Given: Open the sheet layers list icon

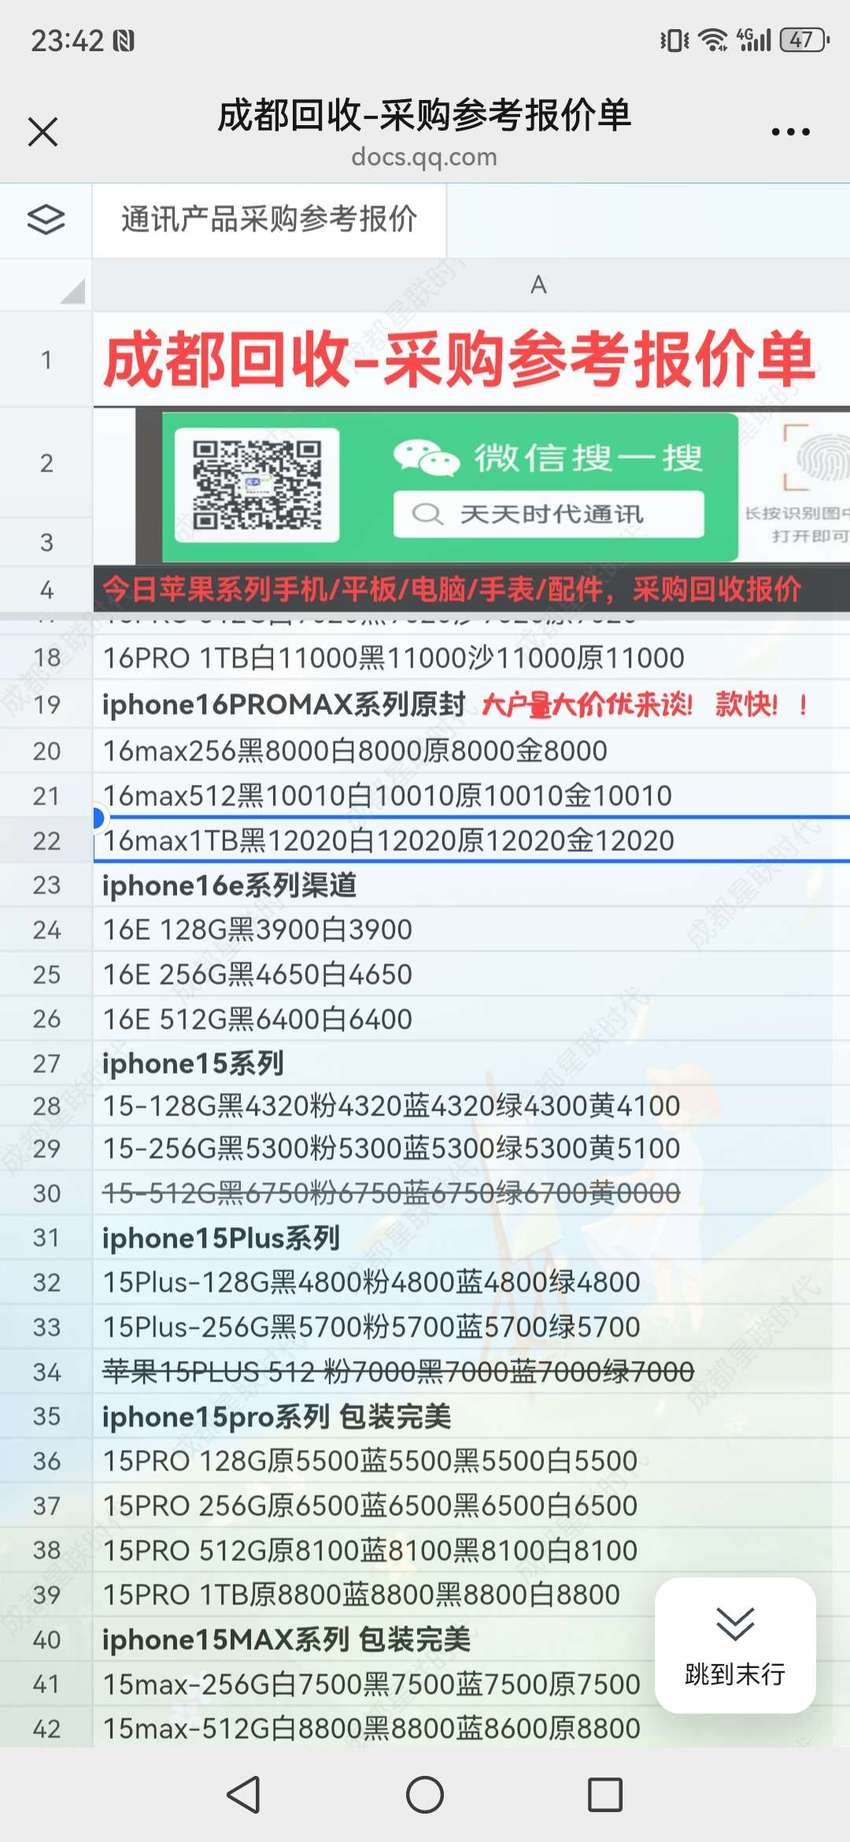Looking at the screenshot, I should coord(46,219).
